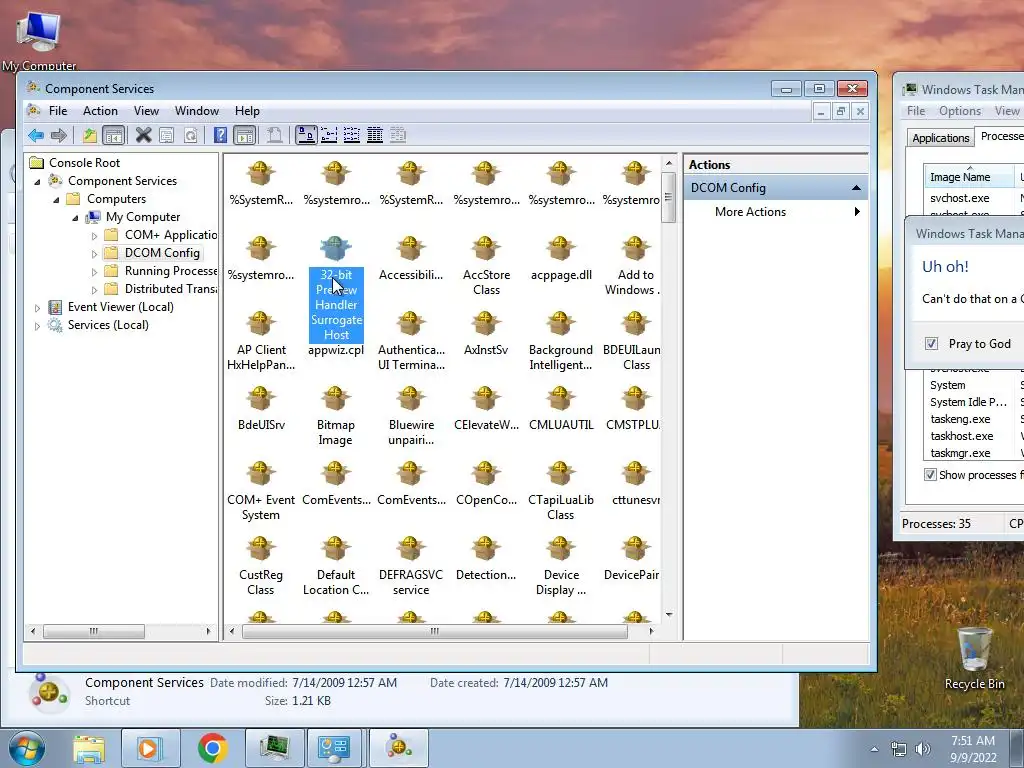This screenshot has height=768, width=1024.
Task: Select the CustReg Class item
Action: coord(261,567)
